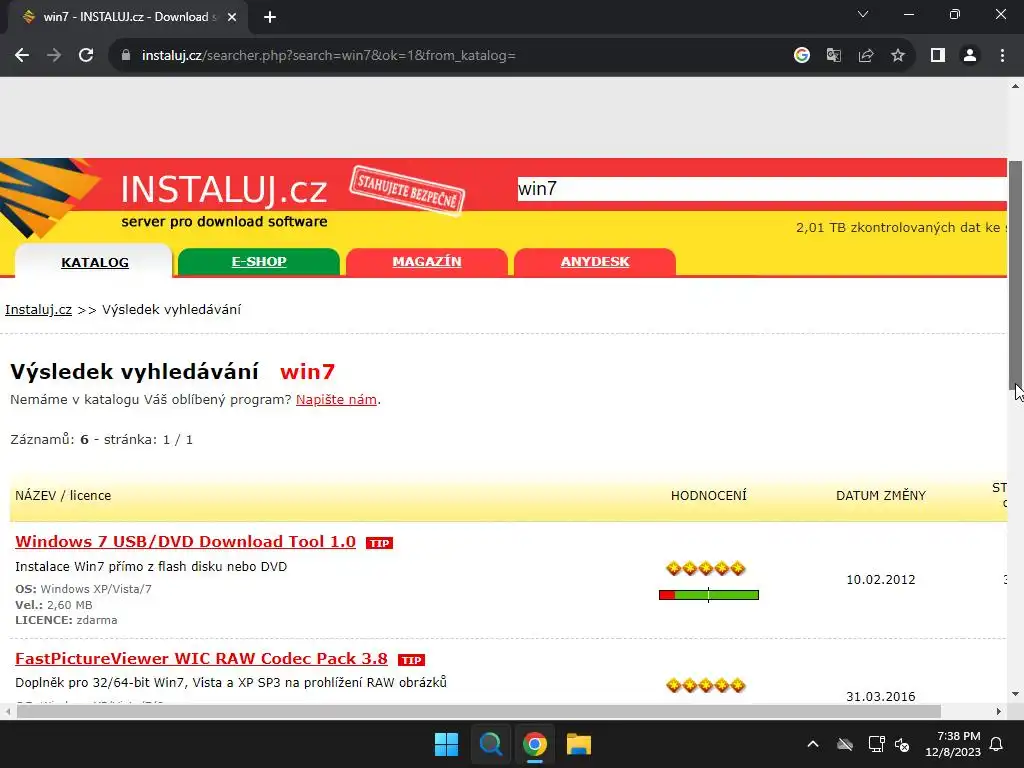Screen dimensions: 1024x768
Task: Click the Instaluj.cz breadcrumb link
Action: (x=39, y=310)
